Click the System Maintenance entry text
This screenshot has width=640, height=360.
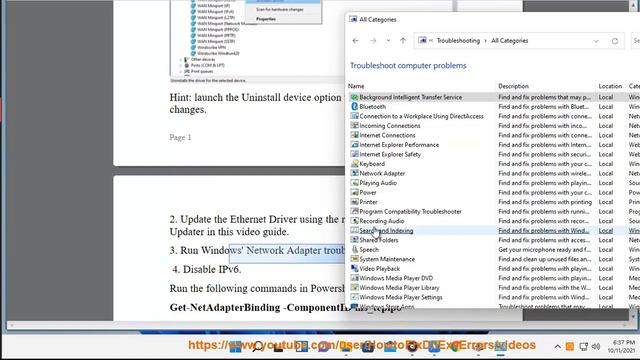387,259
